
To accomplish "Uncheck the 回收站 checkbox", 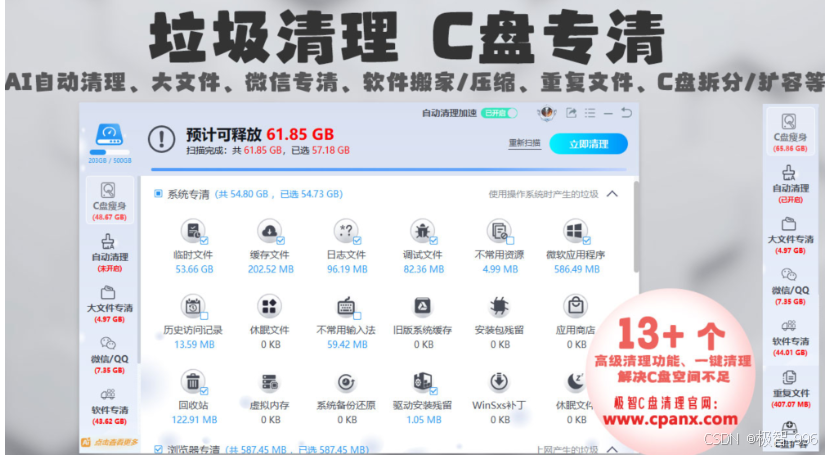I will point(204,391).
